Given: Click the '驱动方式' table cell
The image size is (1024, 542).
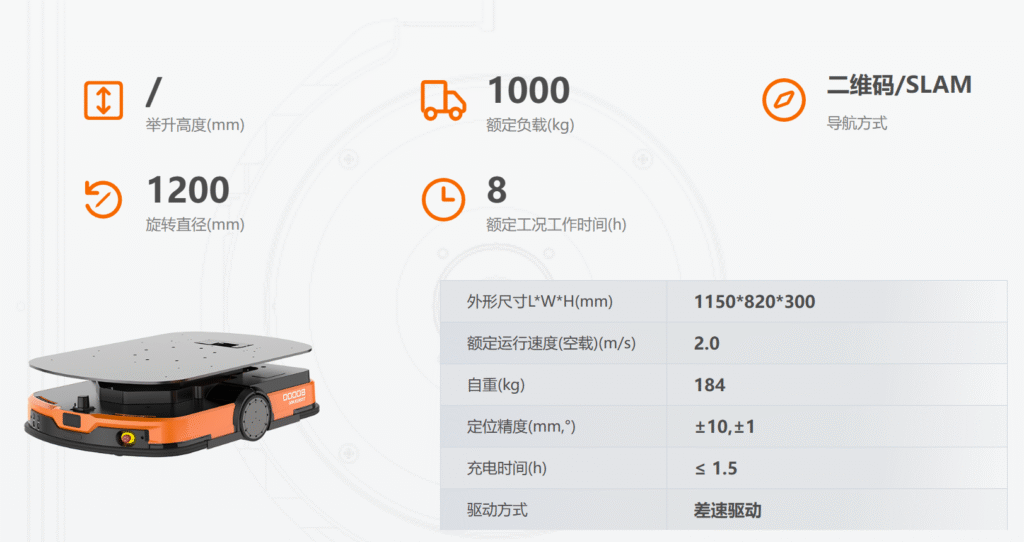Looking at the screenshot, I should point(553,509).
